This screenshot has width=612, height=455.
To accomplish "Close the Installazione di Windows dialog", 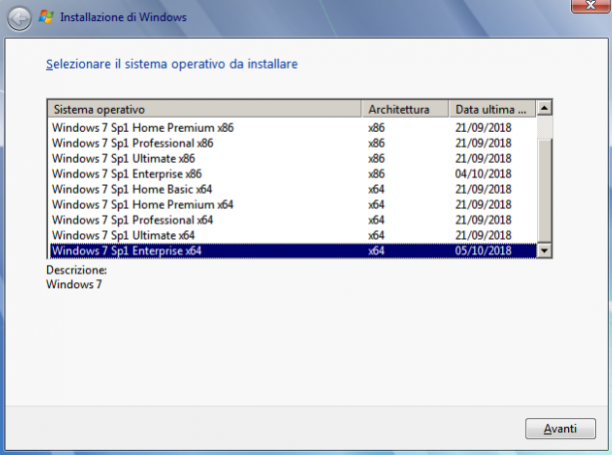I will coord(591,5).
